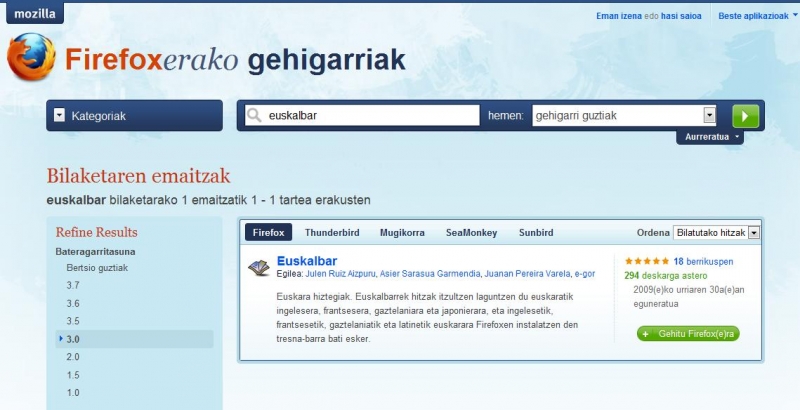Click the 'hasi saioa' login link
800x410 pixels.
click(x=681, y=16)
